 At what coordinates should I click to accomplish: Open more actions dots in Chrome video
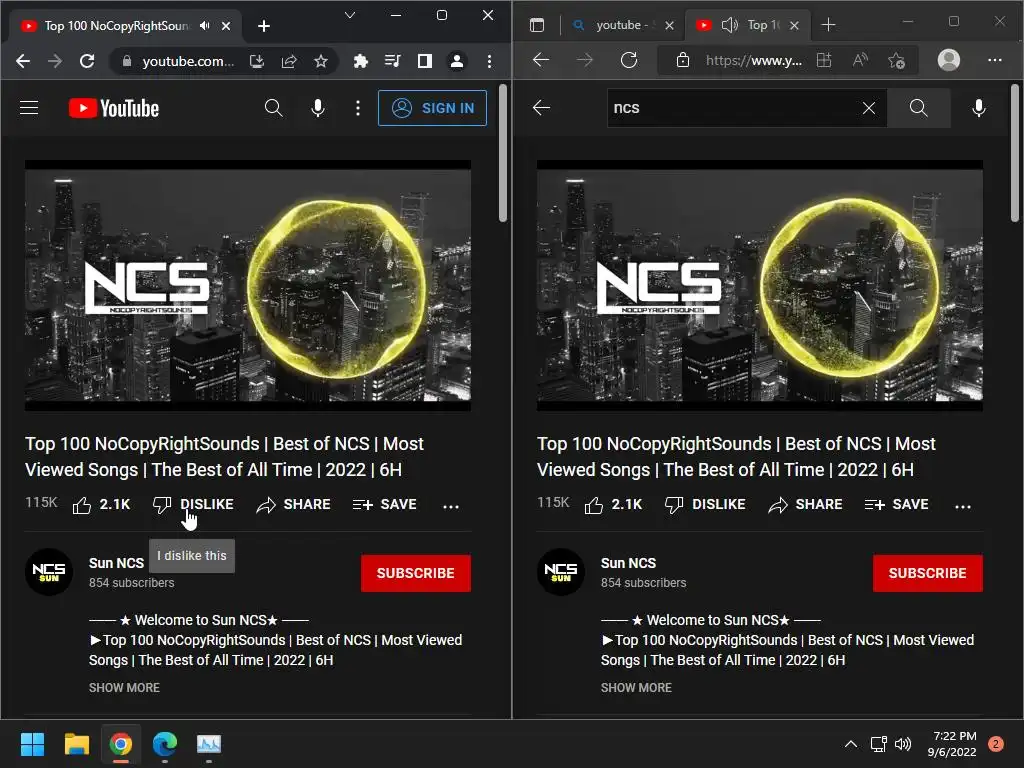pyautogui.click(x=451, y=506)
